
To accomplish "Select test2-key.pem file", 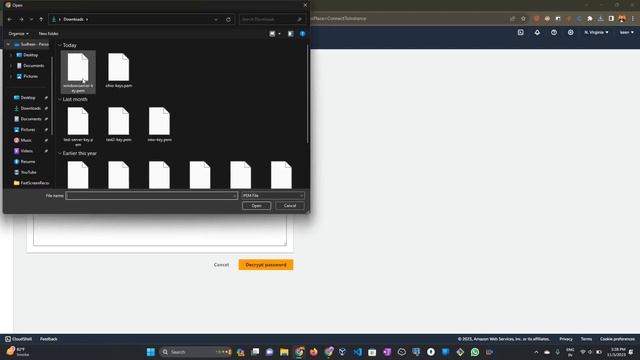I will 119,124.
